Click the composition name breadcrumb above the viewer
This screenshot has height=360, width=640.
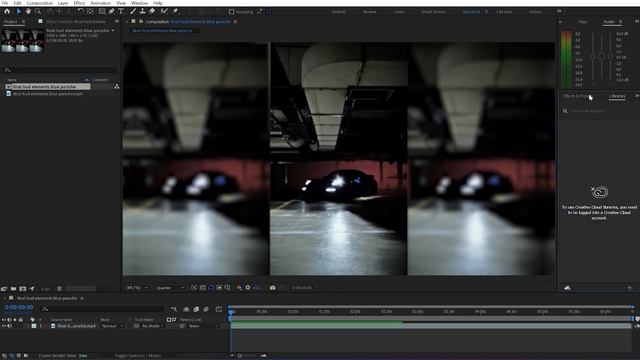162,30
